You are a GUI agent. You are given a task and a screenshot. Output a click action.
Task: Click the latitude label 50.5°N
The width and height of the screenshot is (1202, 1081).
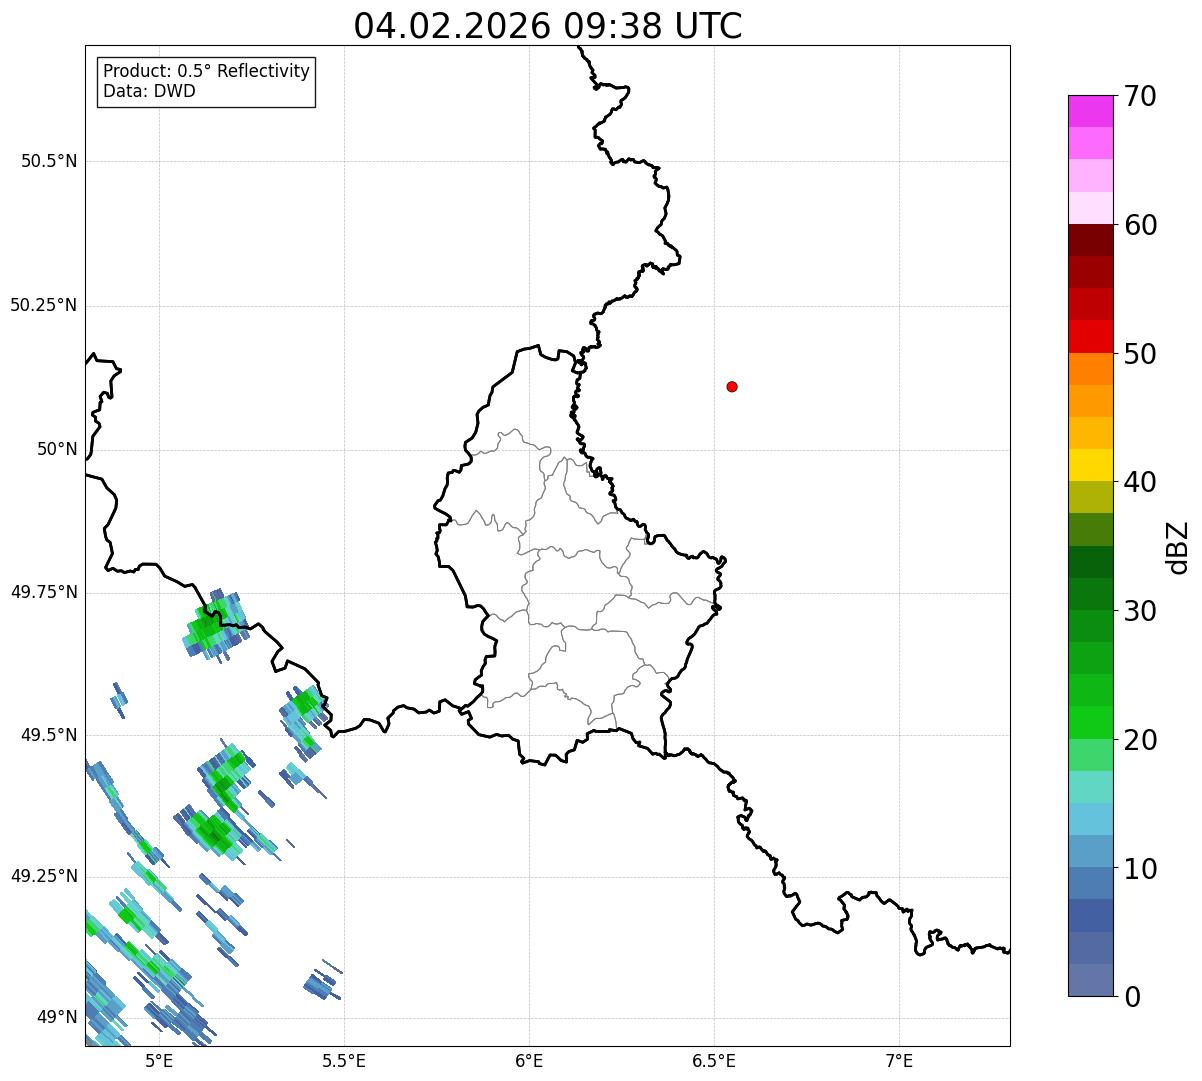pyautogui.click(x=48, y=161)
